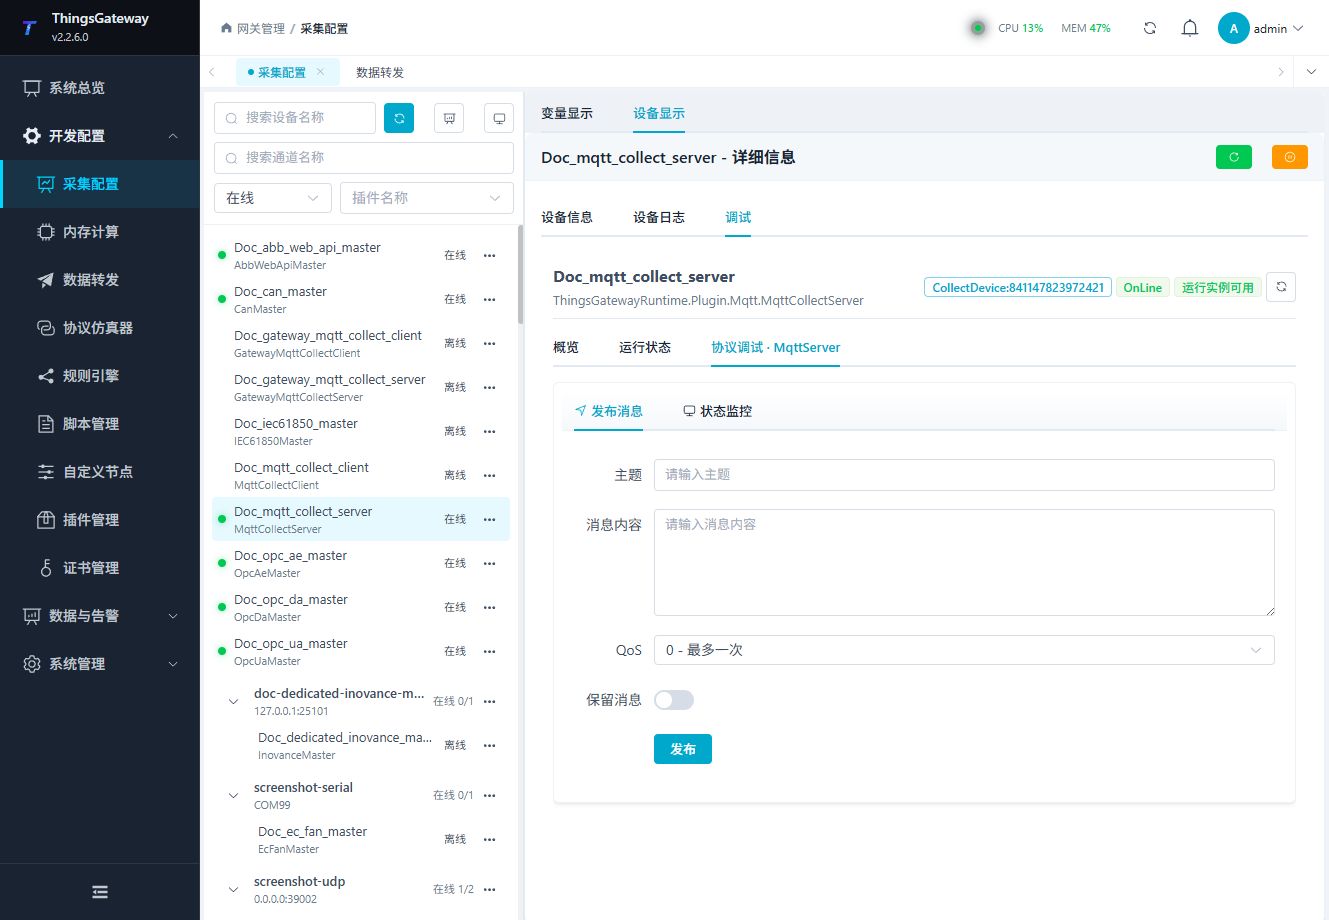1329x920 pixels.
Task: Open 插件管理 from the sidebar
Action: point(100,520)
